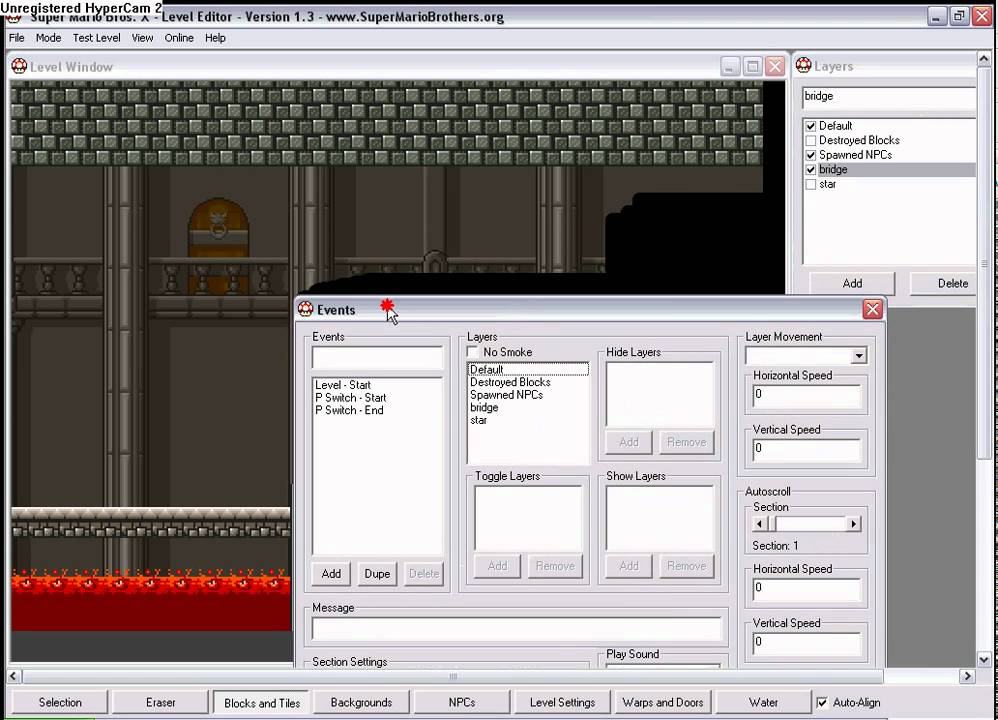Click the event name input field
The width and height of the screenshot is (998, 720).
(377, 358)
